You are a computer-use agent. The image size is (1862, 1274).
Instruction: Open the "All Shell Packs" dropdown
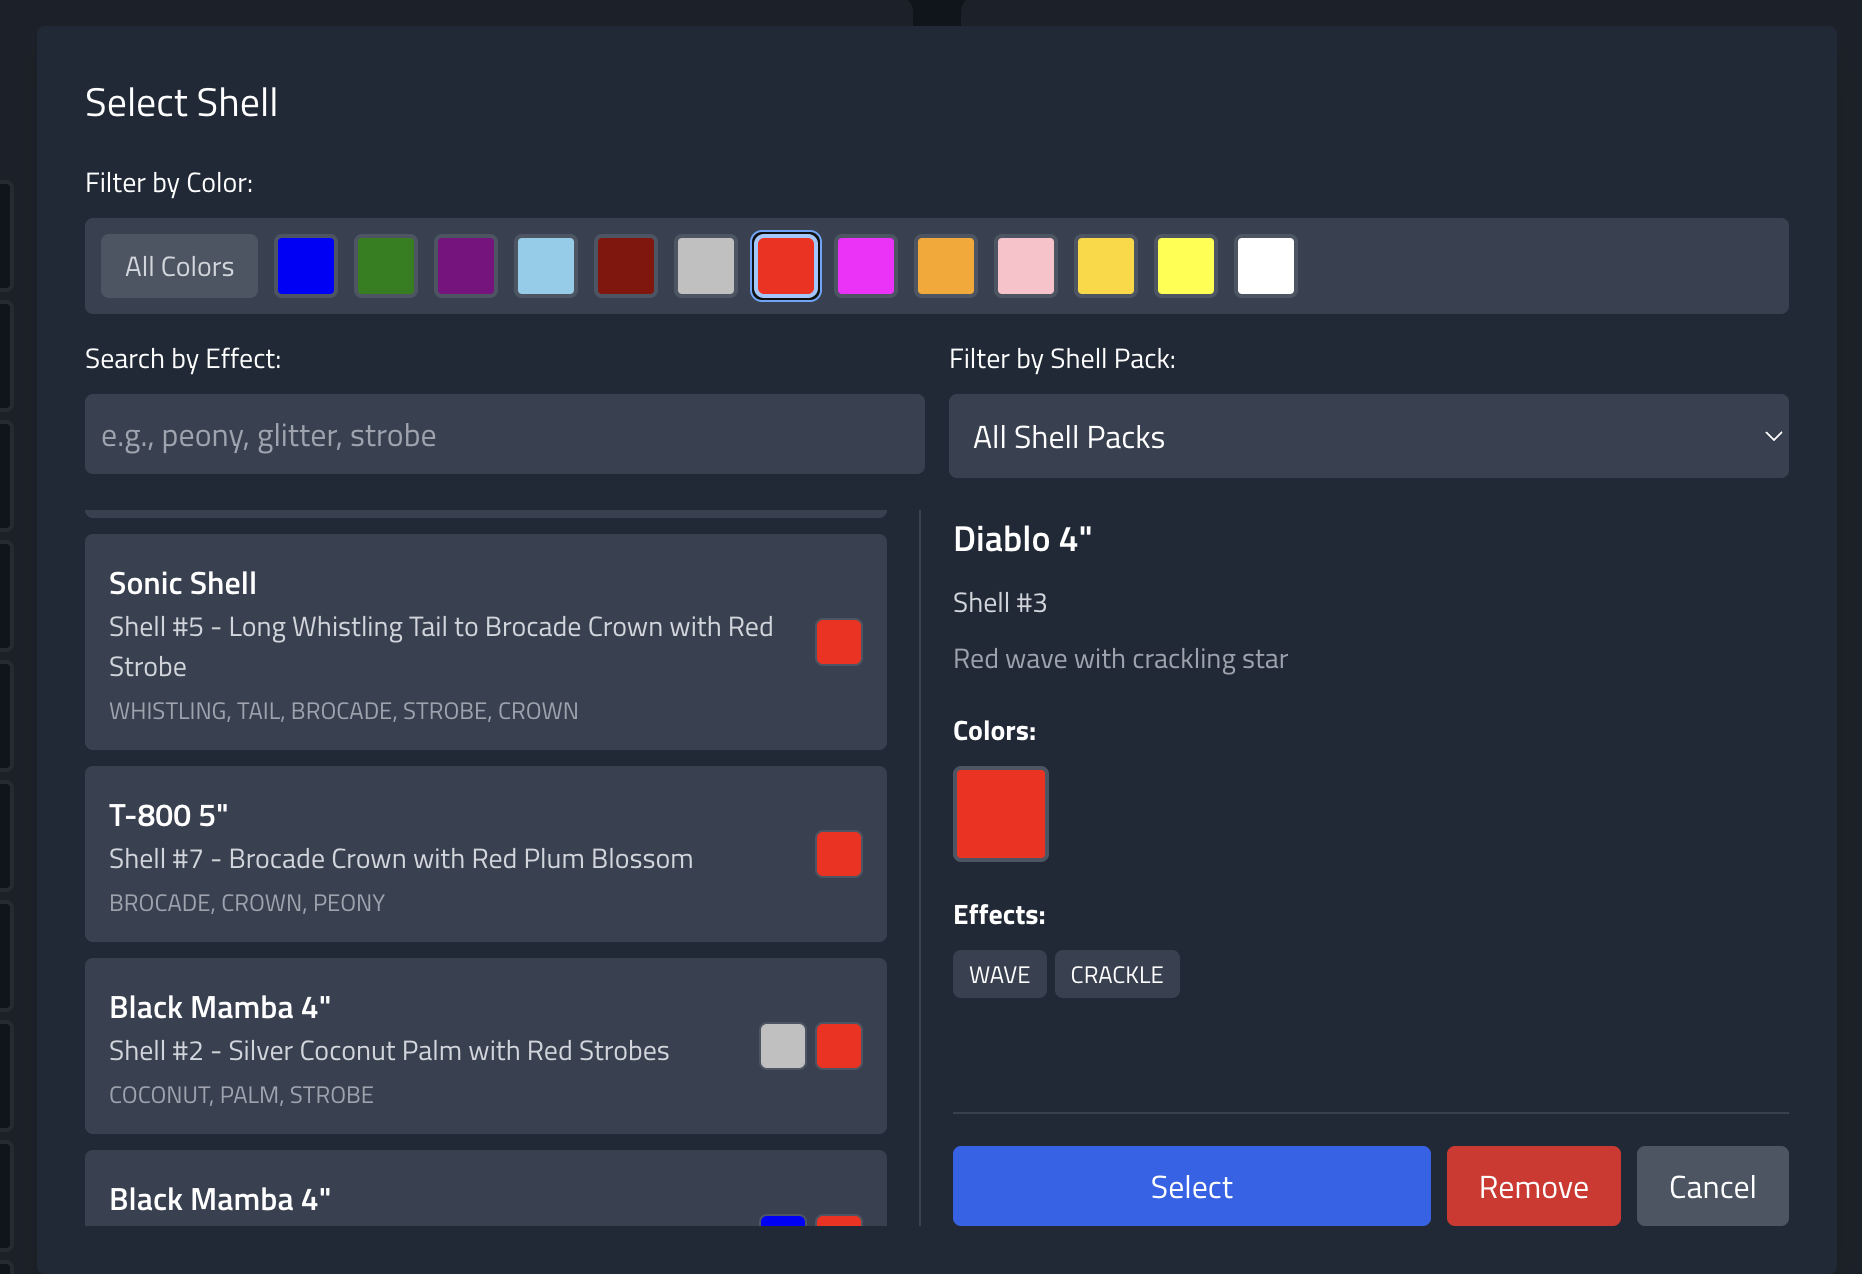coord(1368,436)
